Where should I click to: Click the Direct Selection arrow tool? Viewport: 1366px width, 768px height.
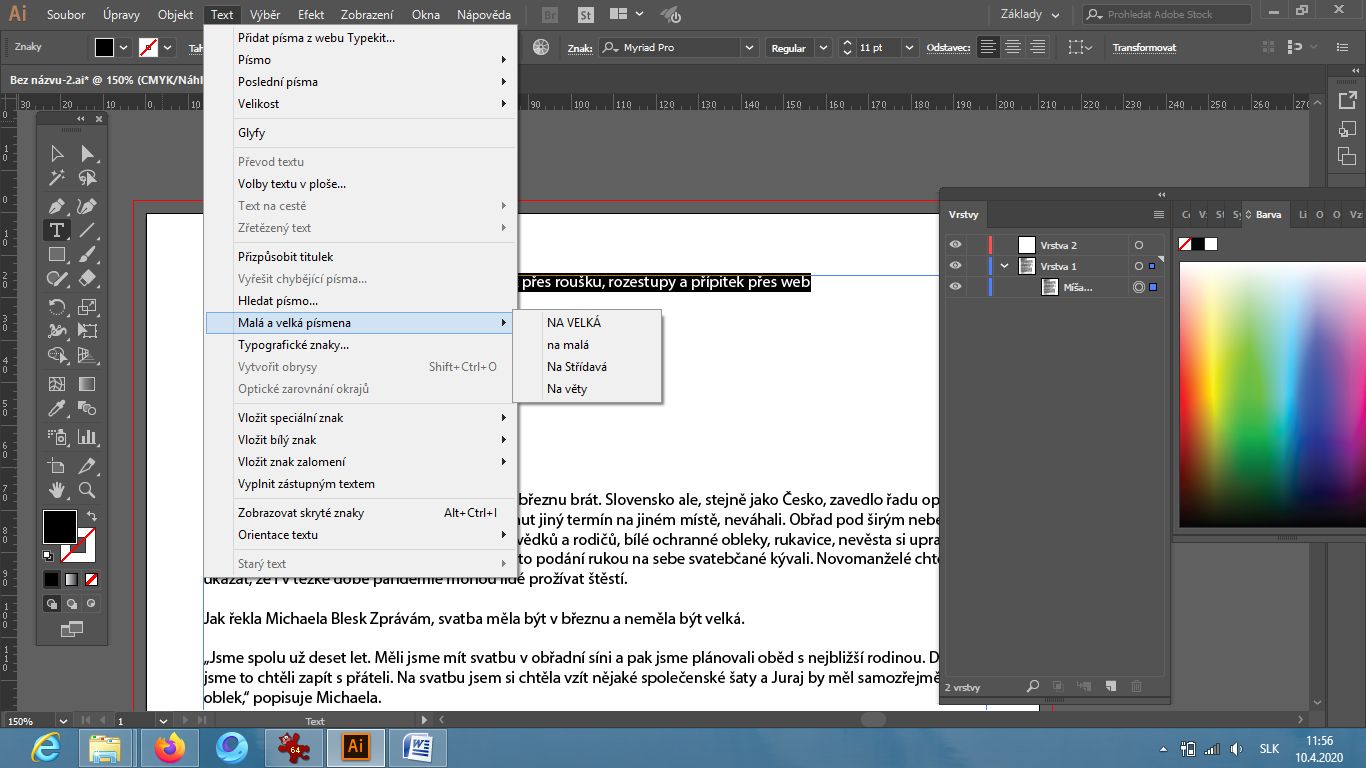(87, 153)
